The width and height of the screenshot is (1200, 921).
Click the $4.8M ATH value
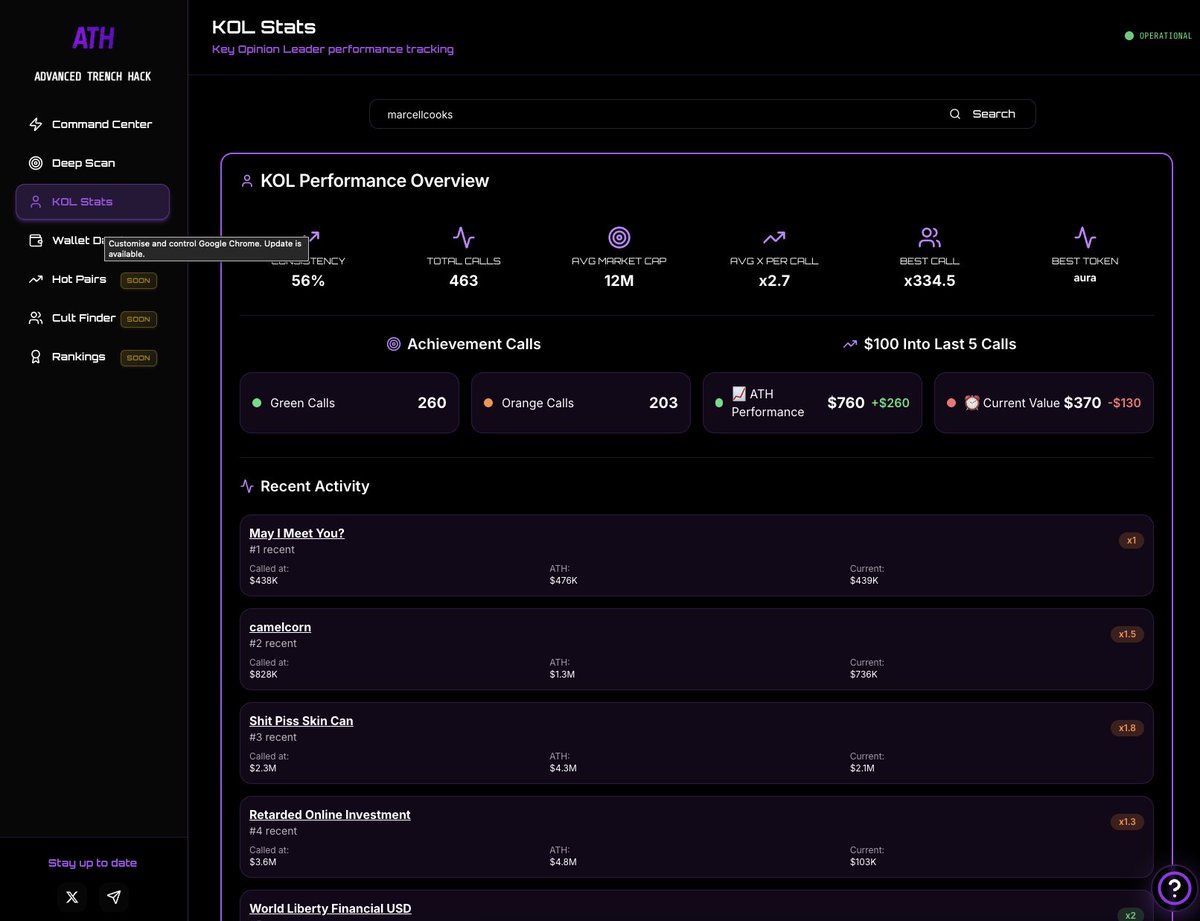[563, 862]
